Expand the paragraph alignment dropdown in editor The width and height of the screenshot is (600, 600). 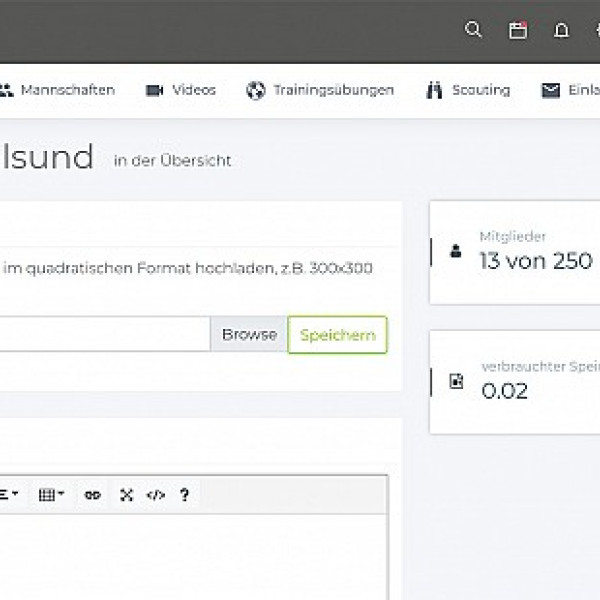[9, 494]
